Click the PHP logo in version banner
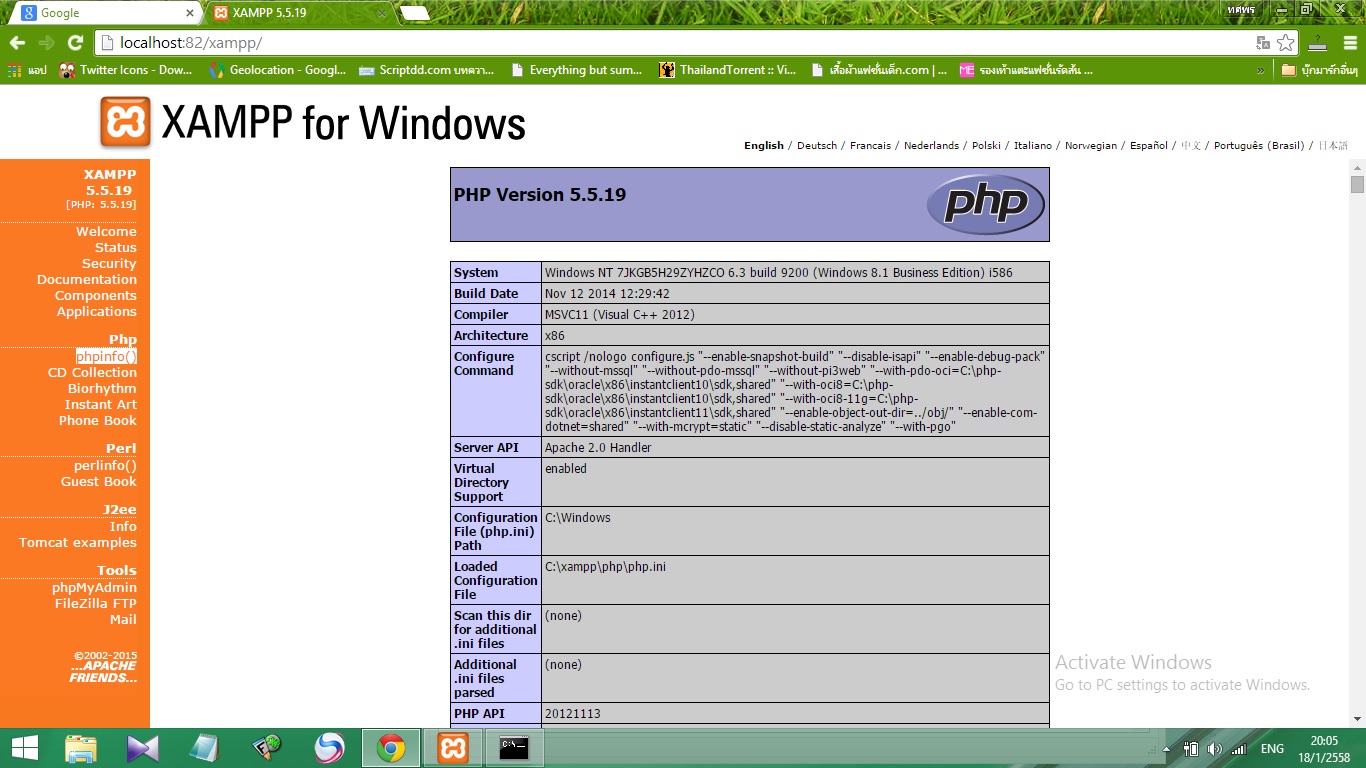 [x=985, y=204]
